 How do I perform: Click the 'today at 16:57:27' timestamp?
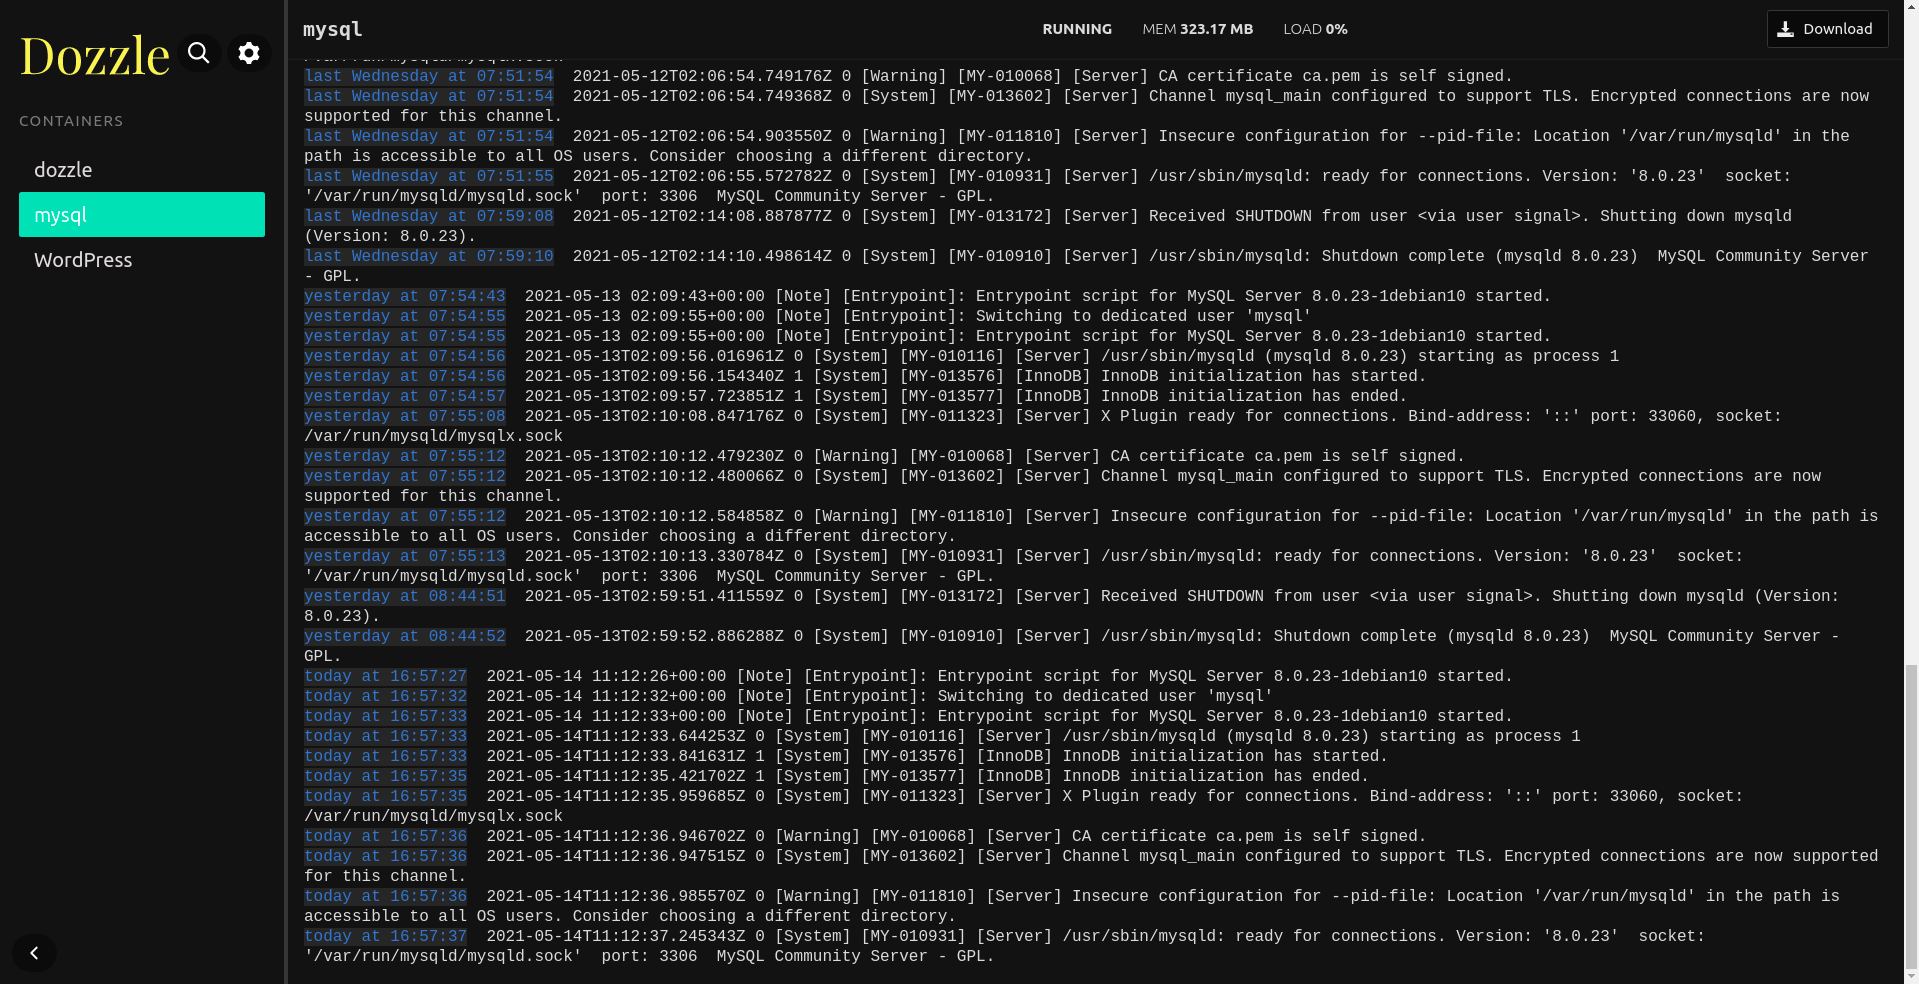[x=385, y=676]
